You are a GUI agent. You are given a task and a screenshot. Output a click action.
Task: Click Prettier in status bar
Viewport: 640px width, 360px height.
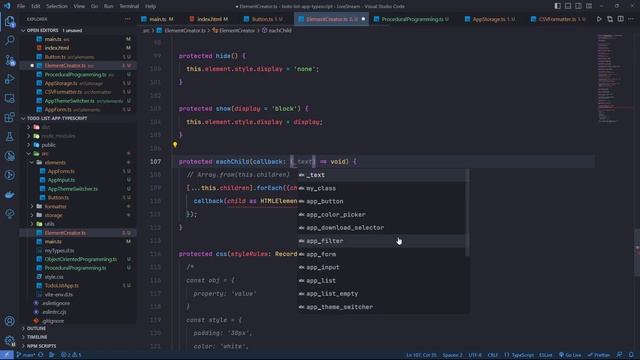(599, 355)
